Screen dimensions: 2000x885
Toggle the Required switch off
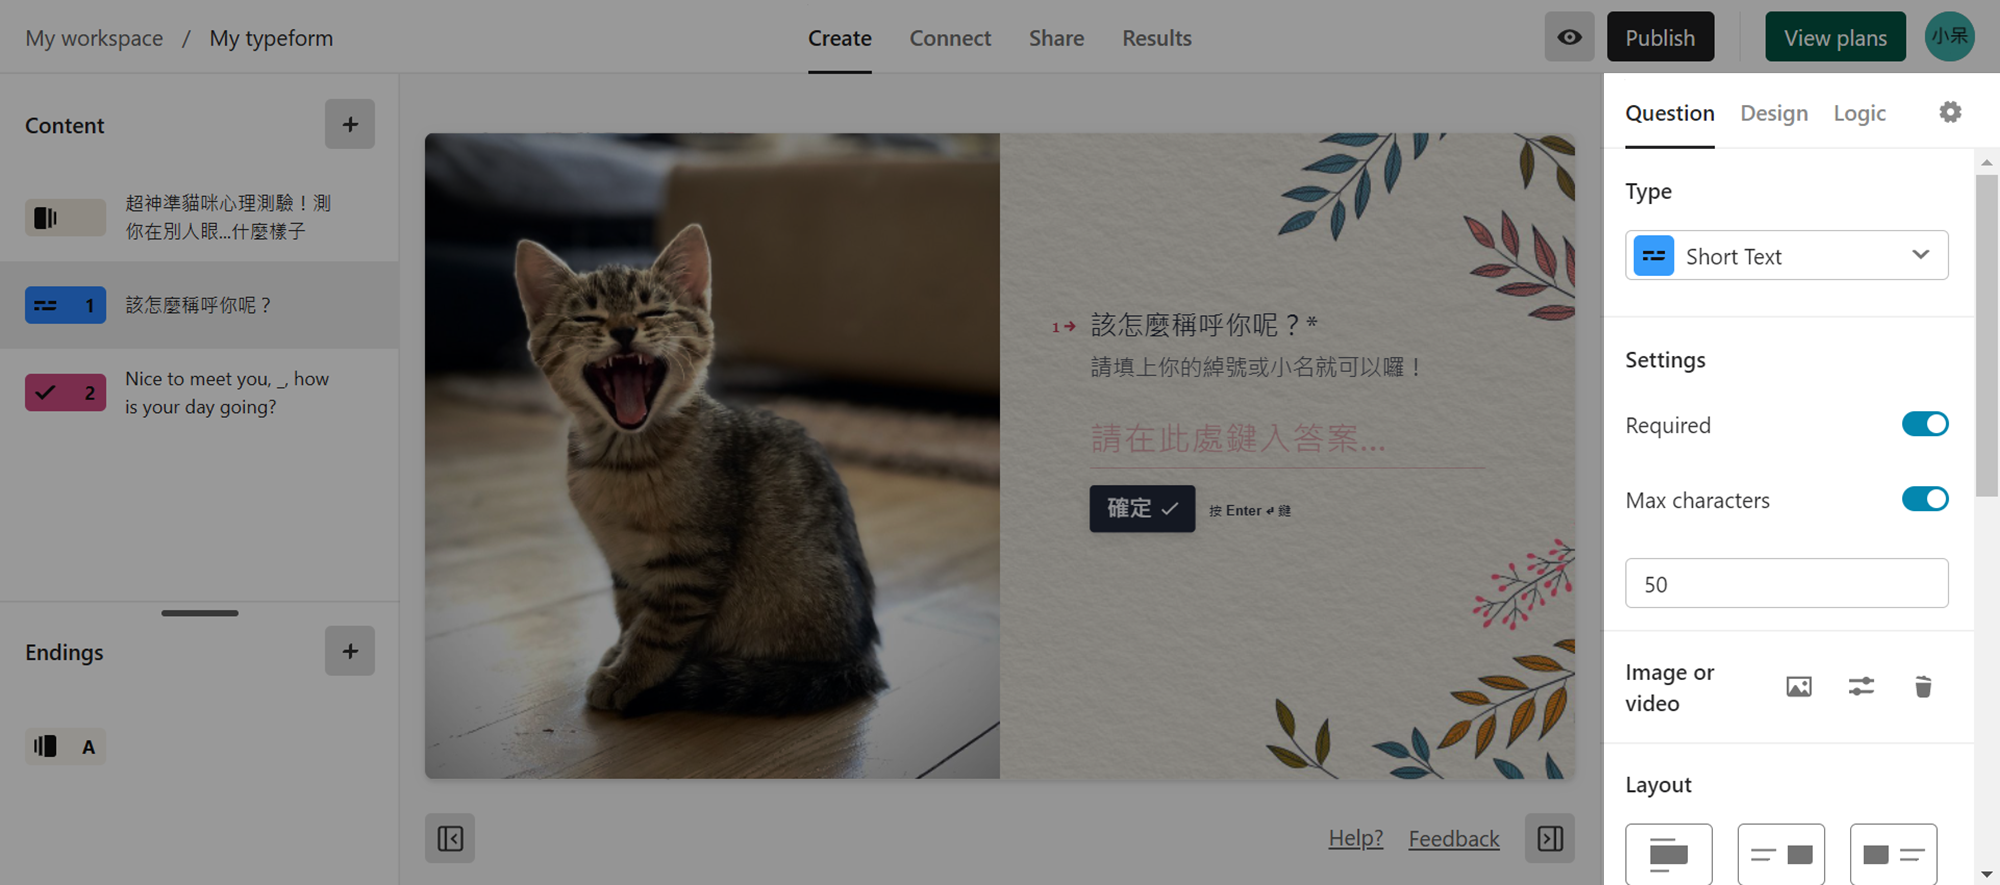click(x=1925, y=424)
